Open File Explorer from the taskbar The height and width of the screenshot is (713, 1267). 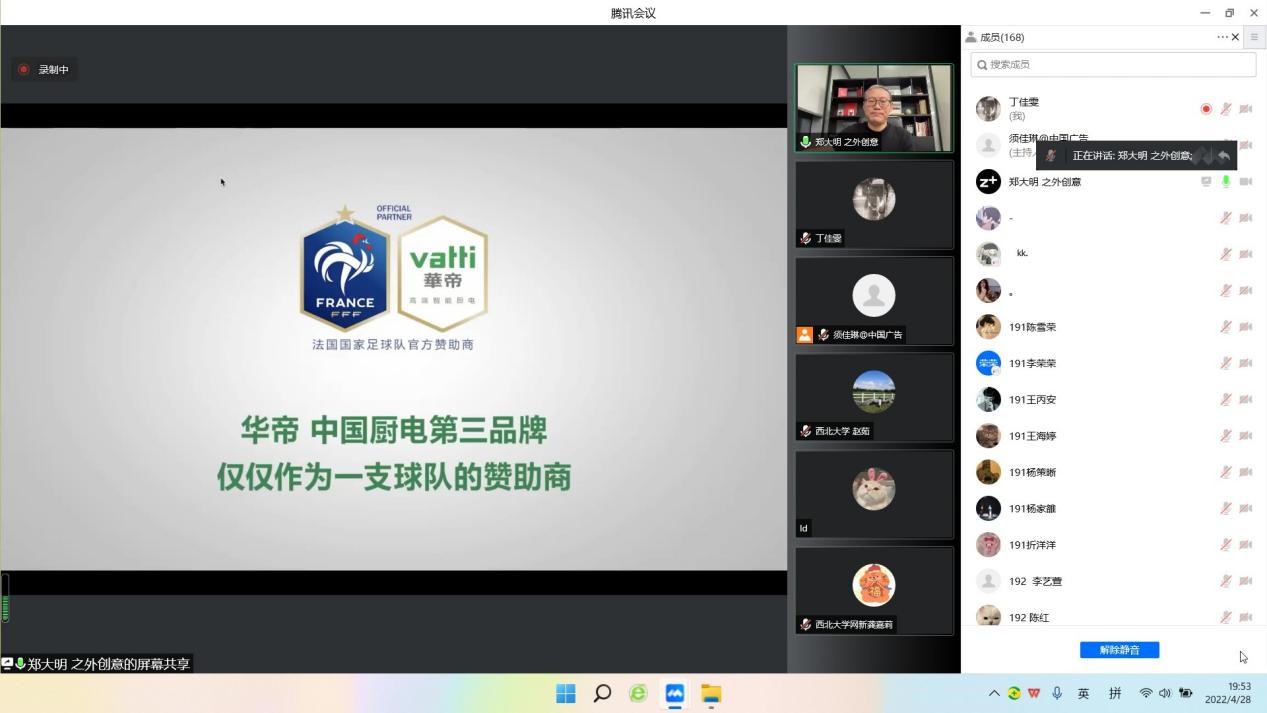tap(711, 694)
